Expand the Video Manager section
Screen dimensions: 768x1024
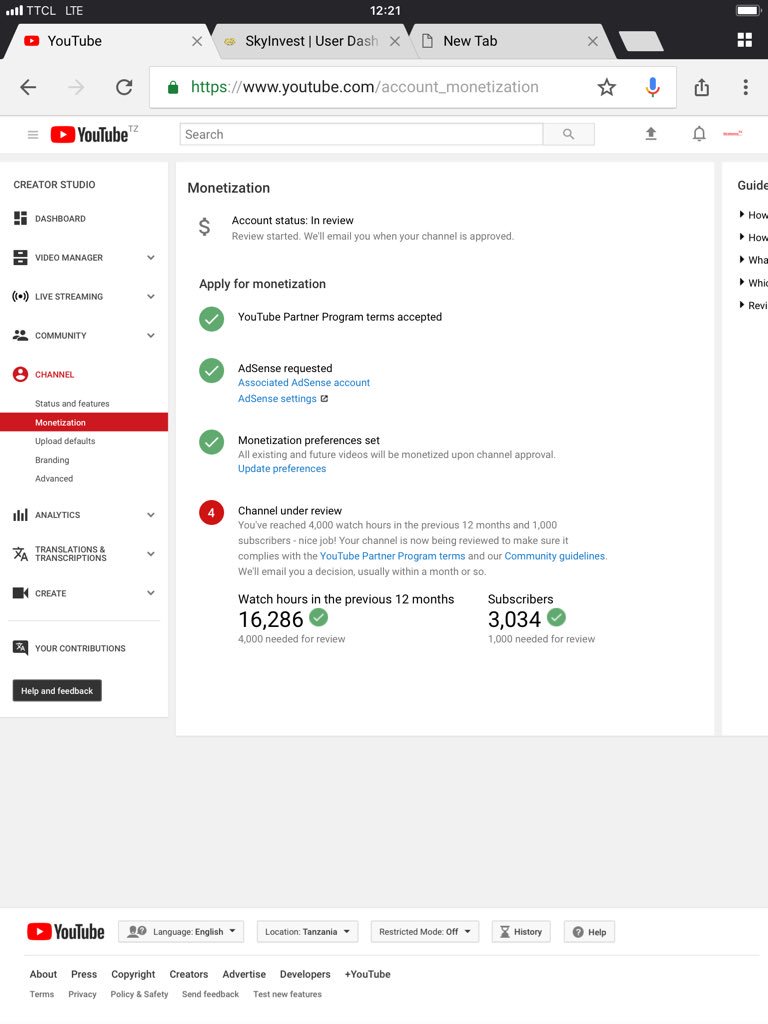(151, 257)
